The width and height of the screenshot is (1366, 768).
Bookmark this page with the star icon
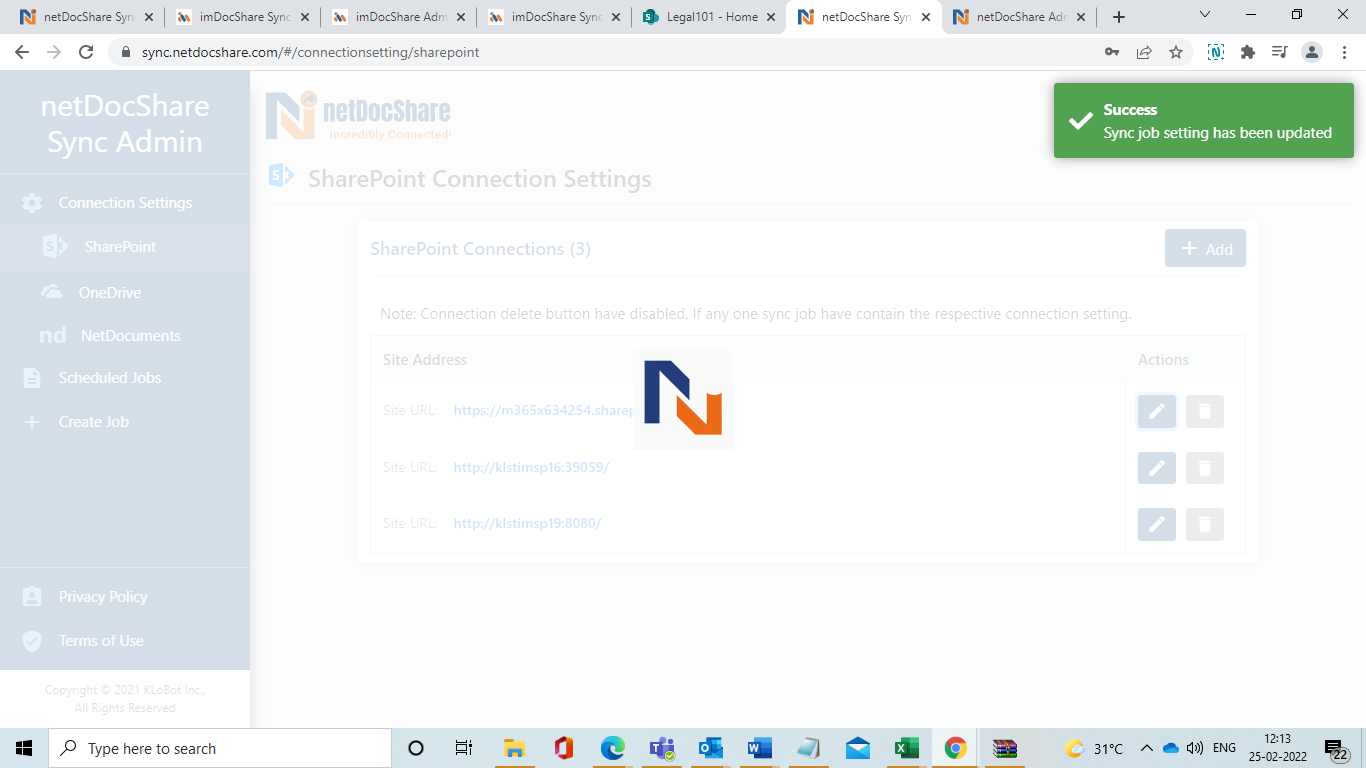pos(1176,52)
